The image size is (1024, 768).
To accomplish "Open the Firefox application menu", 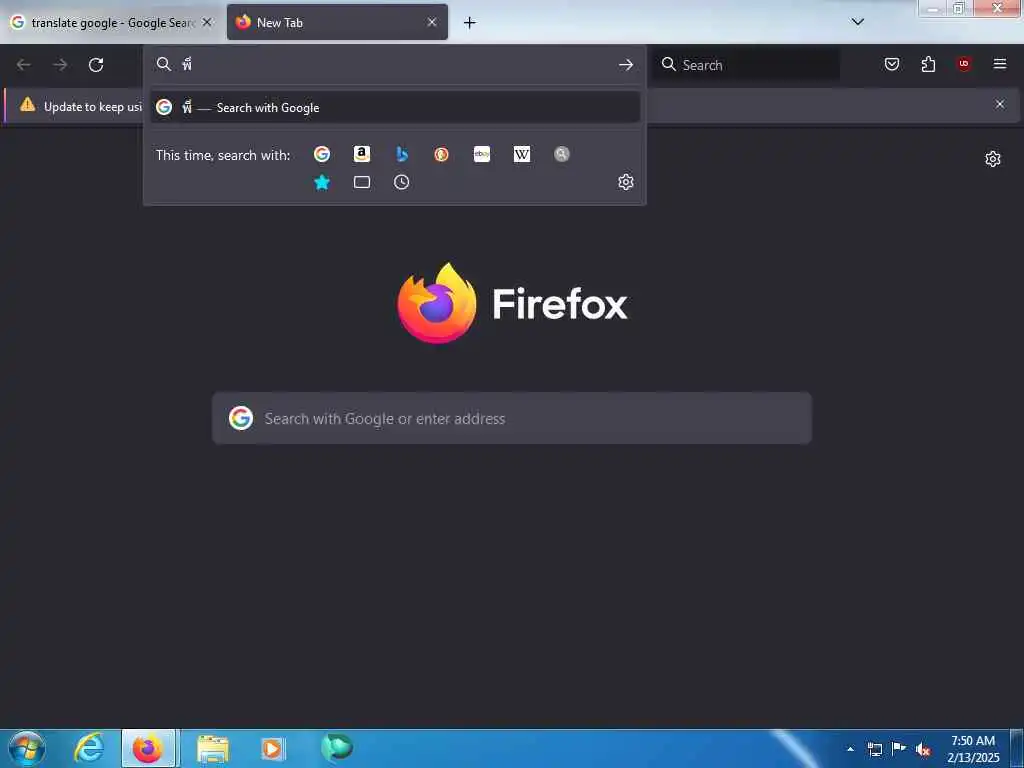I will pos(1000,64).
